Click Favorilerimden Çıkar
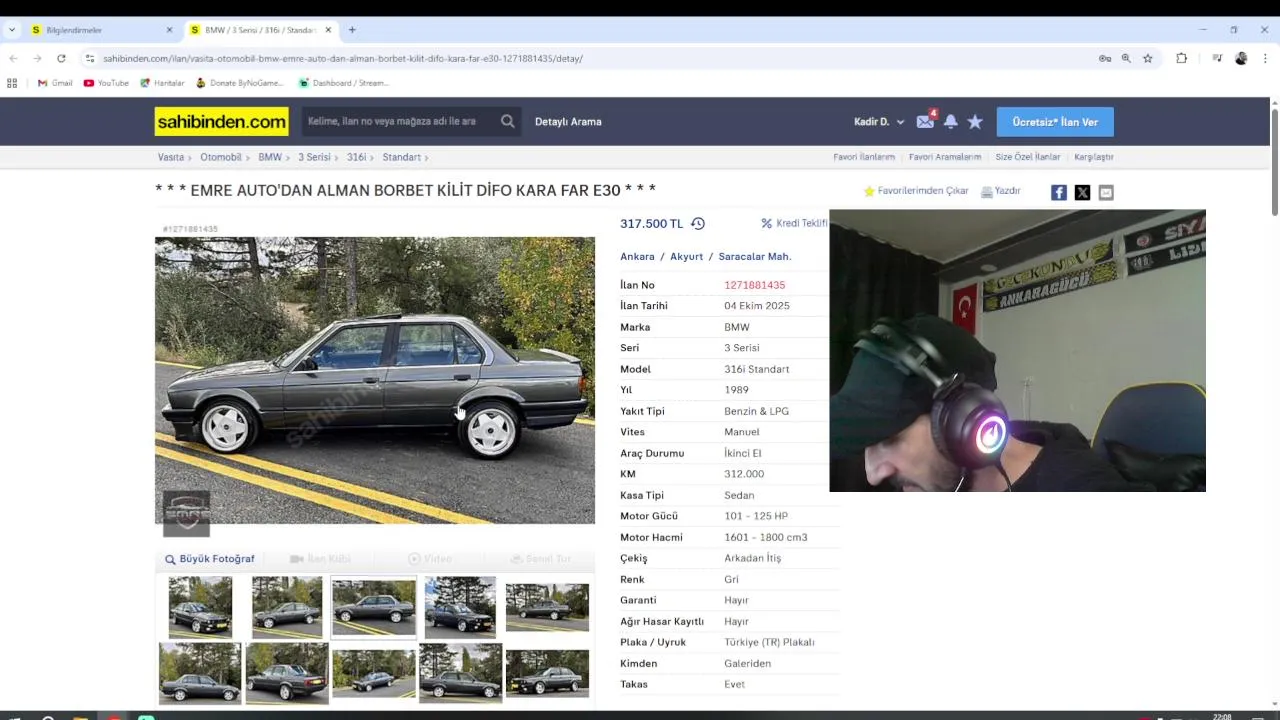 [x=916, y=191]
